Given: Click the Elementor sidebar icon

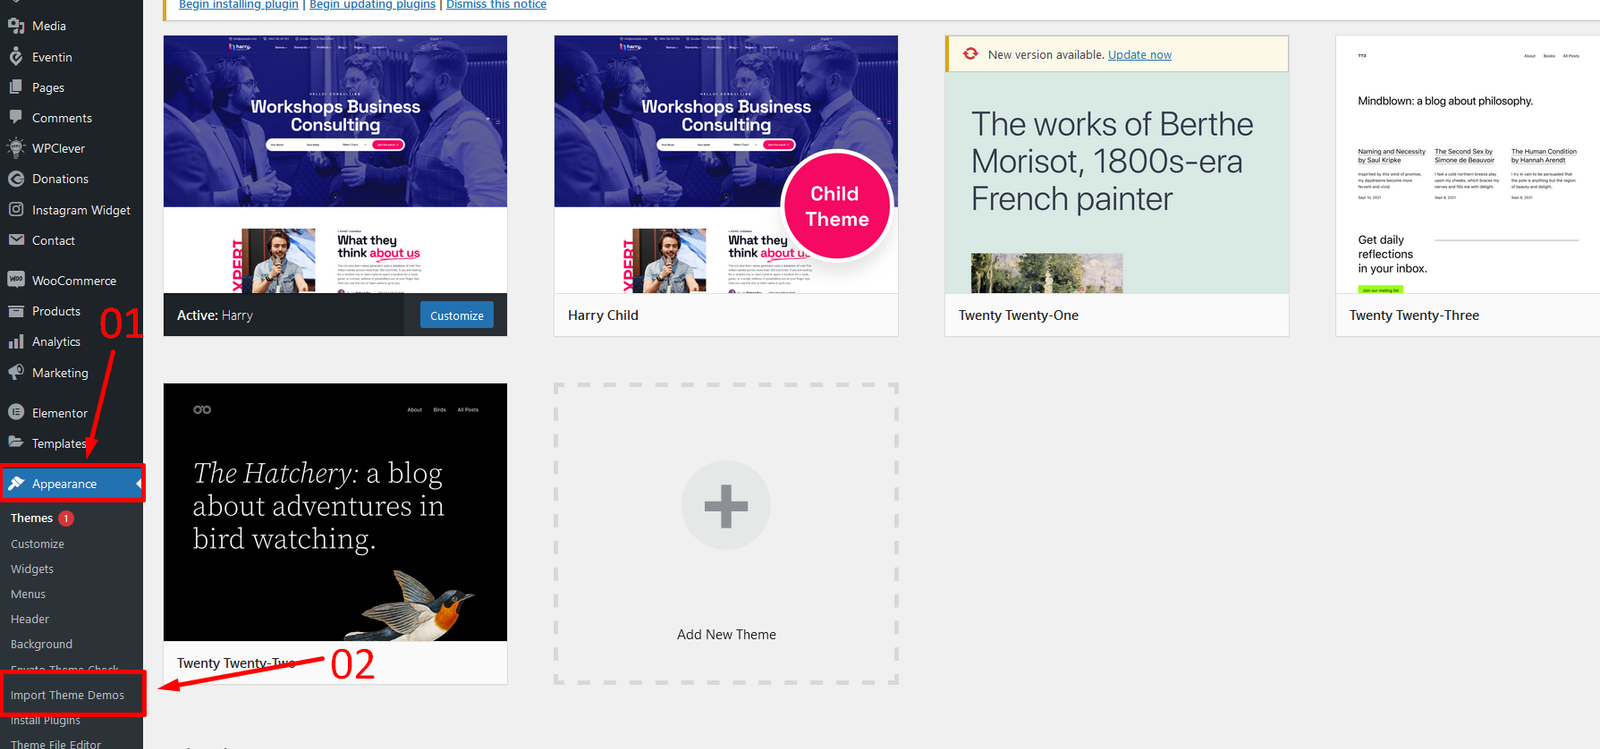Looking at the screenshot, I should click(16, 412).
